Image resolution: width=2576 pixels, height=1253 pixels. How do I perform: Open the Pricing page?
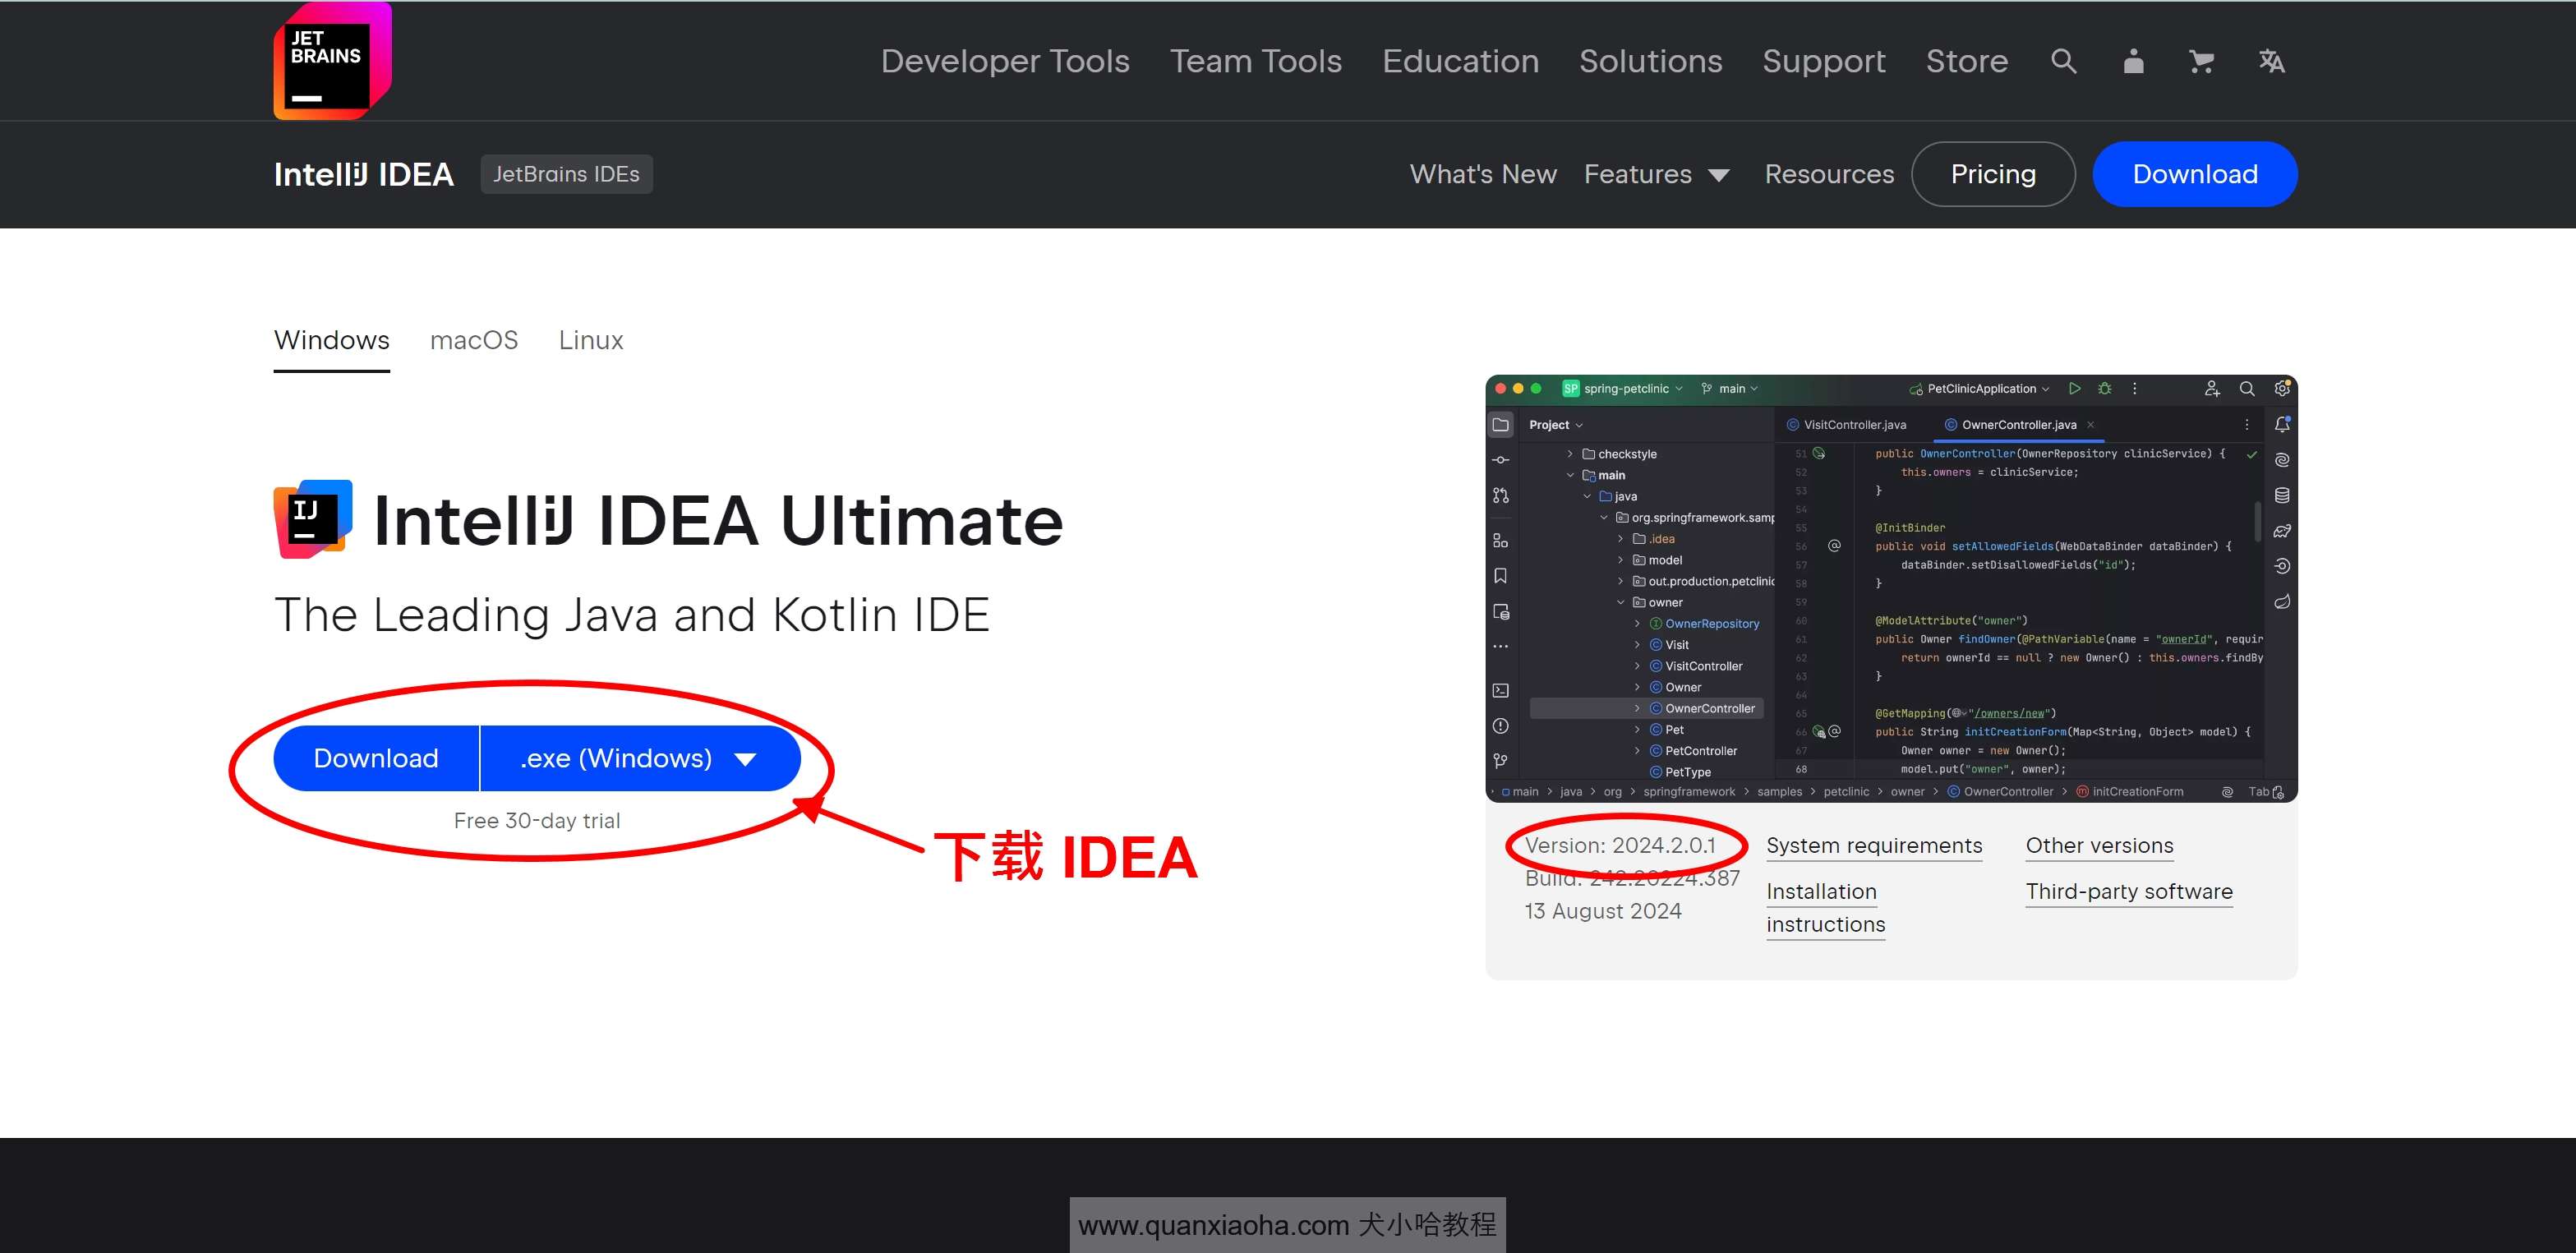[1993, 174]
